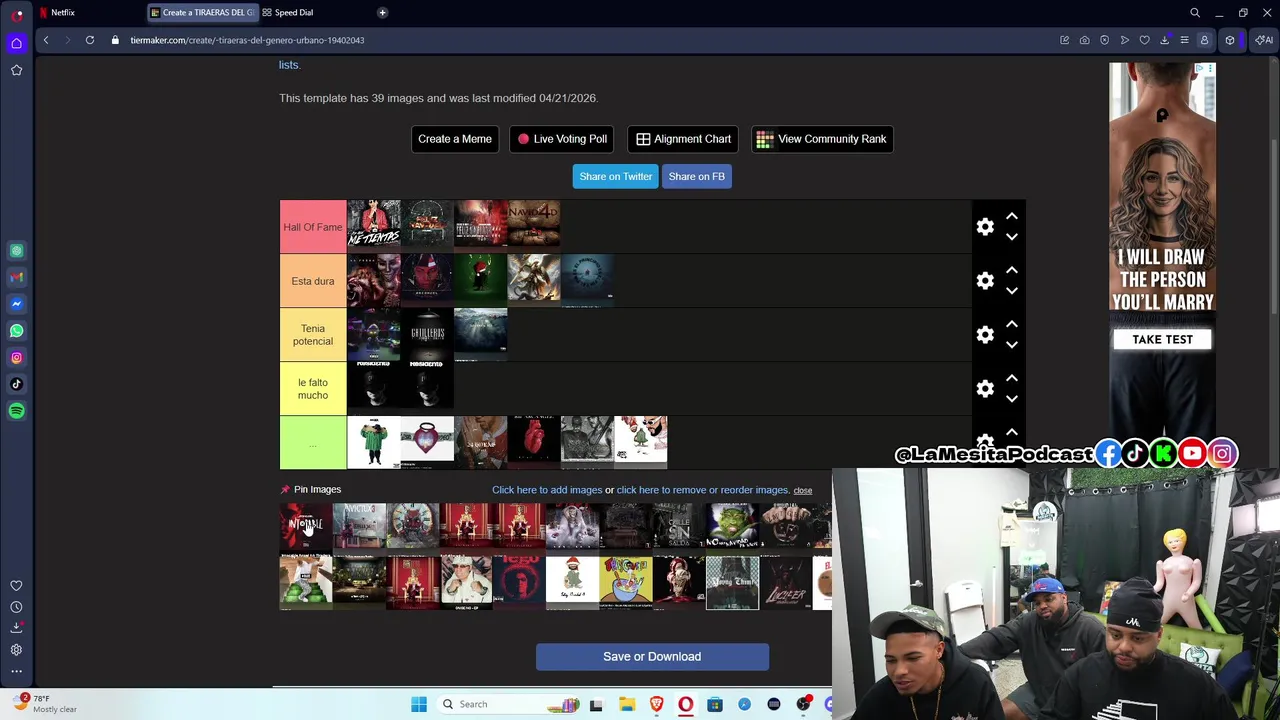Click here to remove or reorder images link
This screenshot has height=720, width=1280.
(x=703, y=490)
